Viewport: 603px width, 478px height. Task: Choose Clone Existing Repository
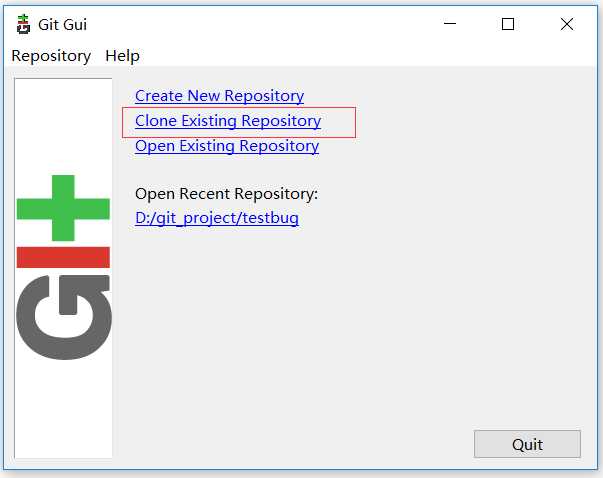228,121
